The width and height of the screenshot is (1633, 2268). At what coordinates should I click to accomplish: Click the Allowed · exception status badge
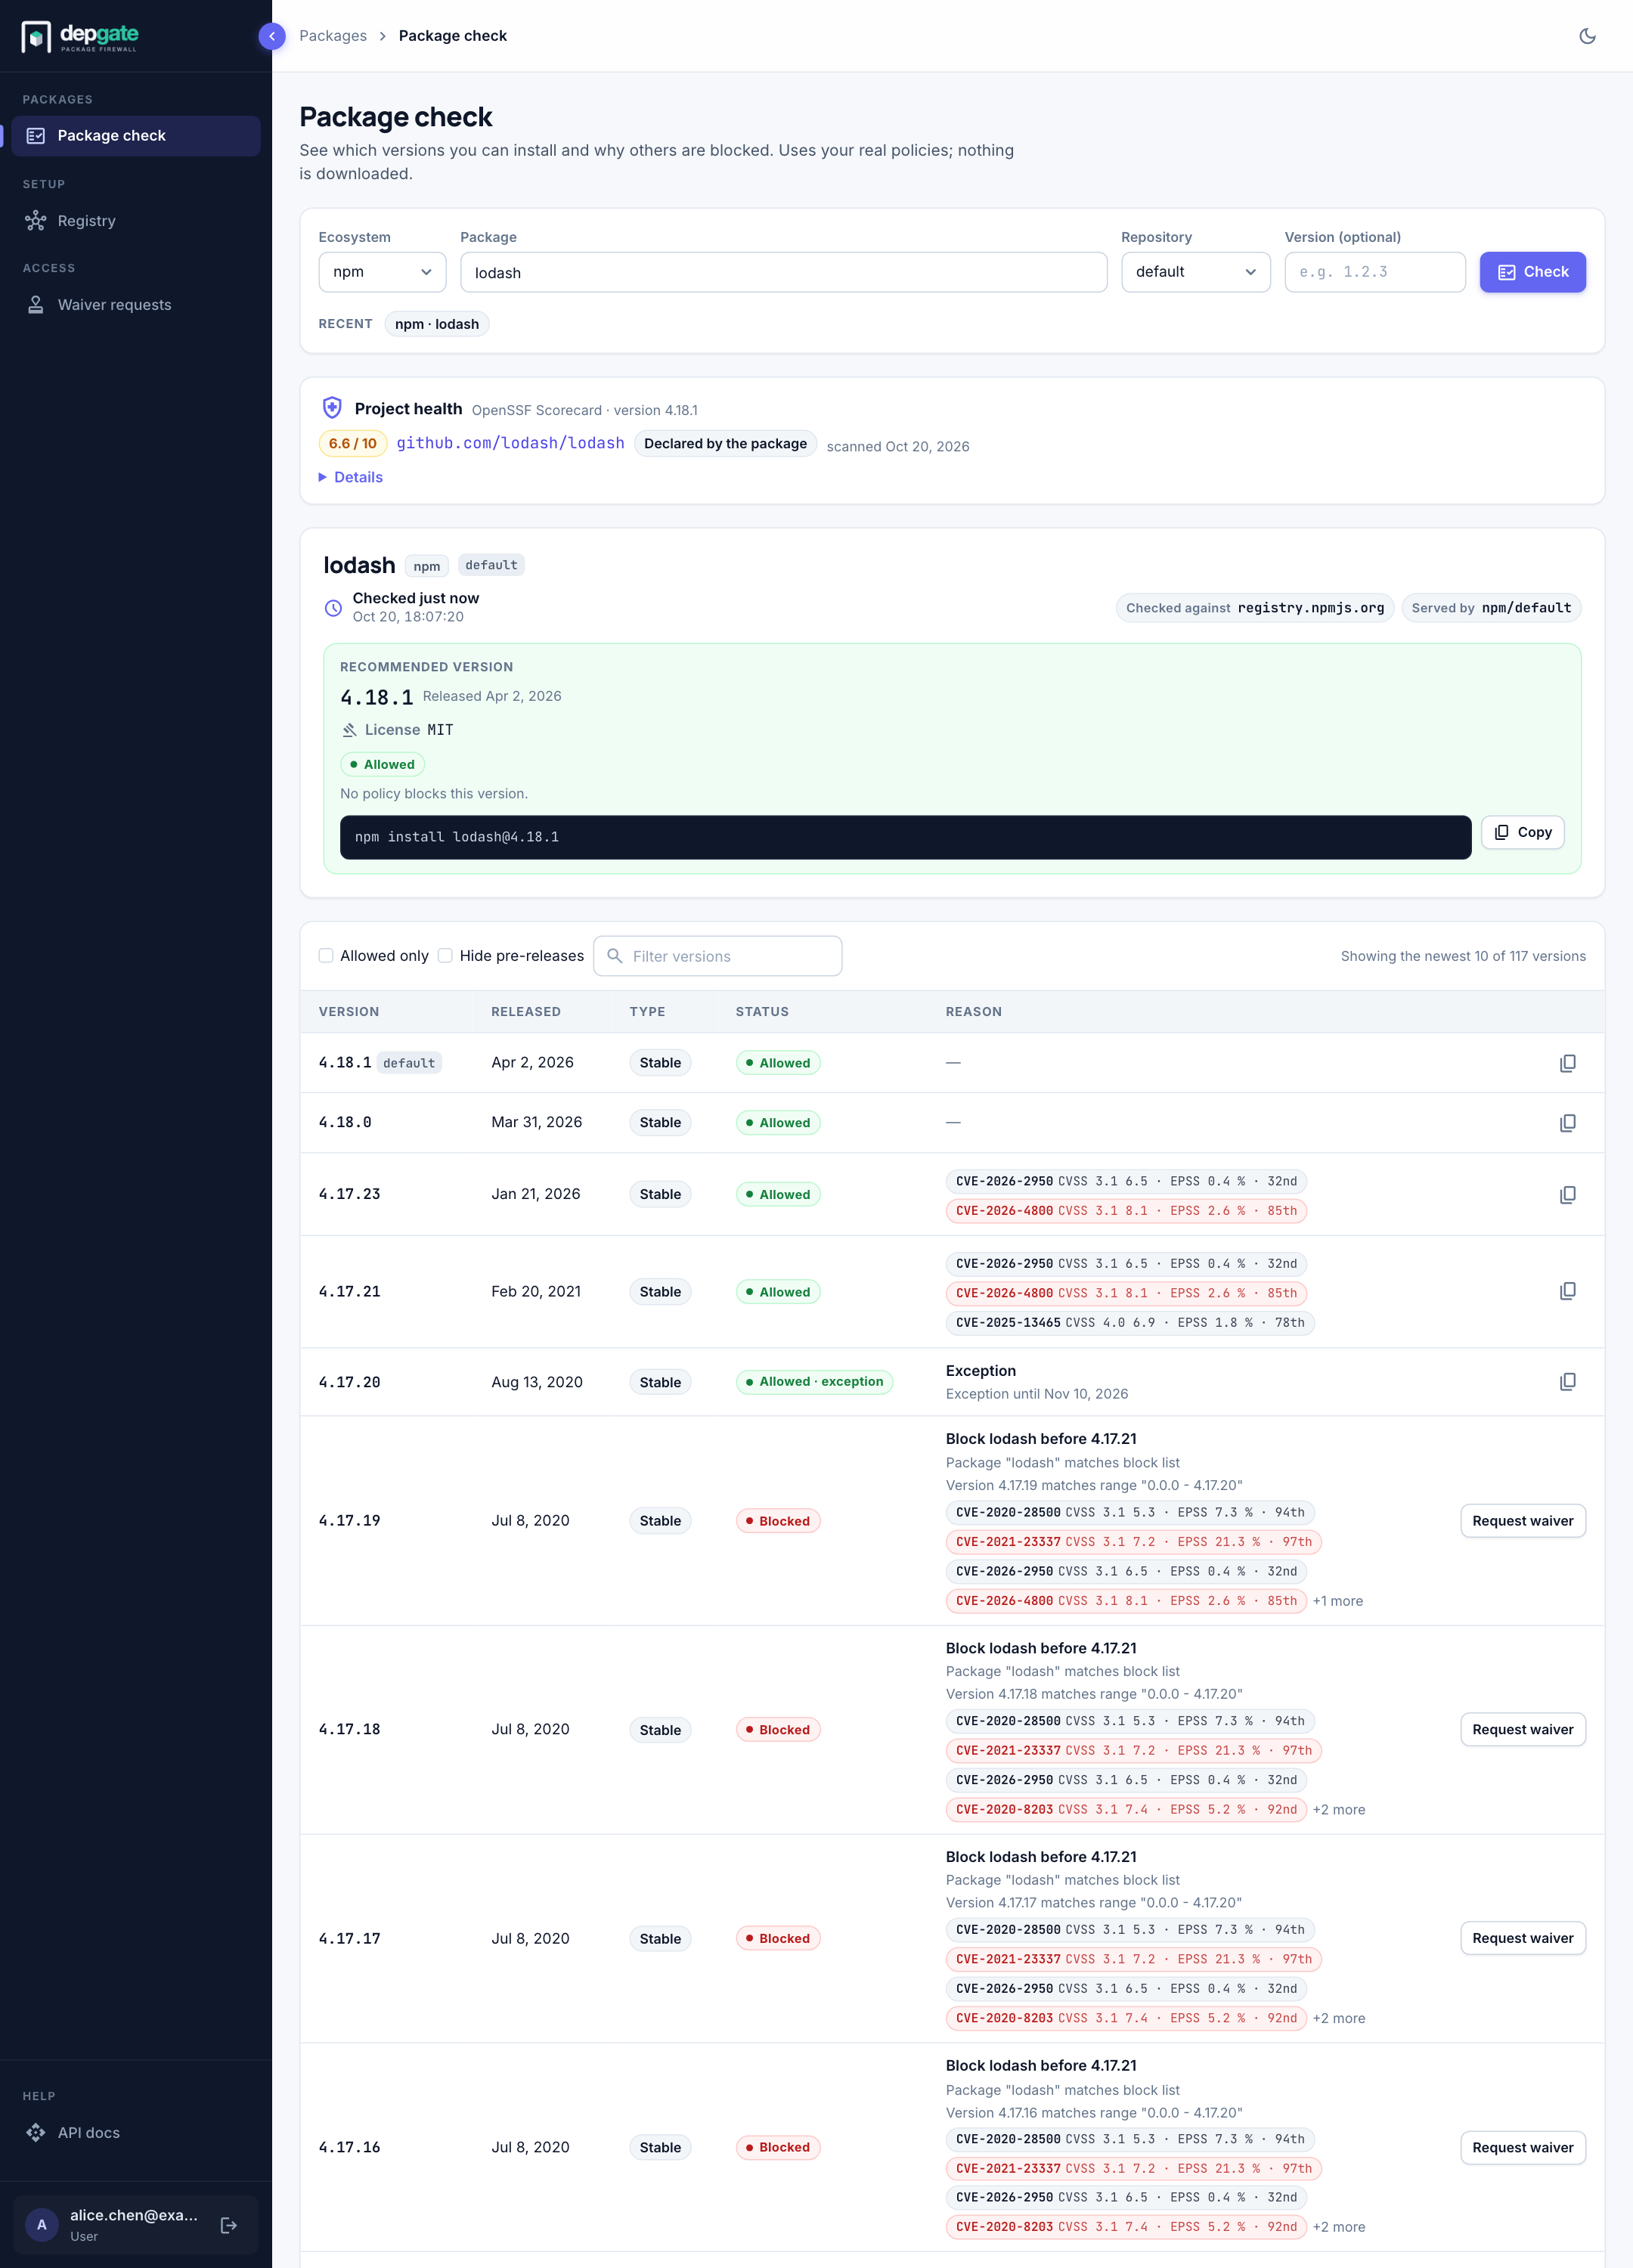click(814, 1382)
